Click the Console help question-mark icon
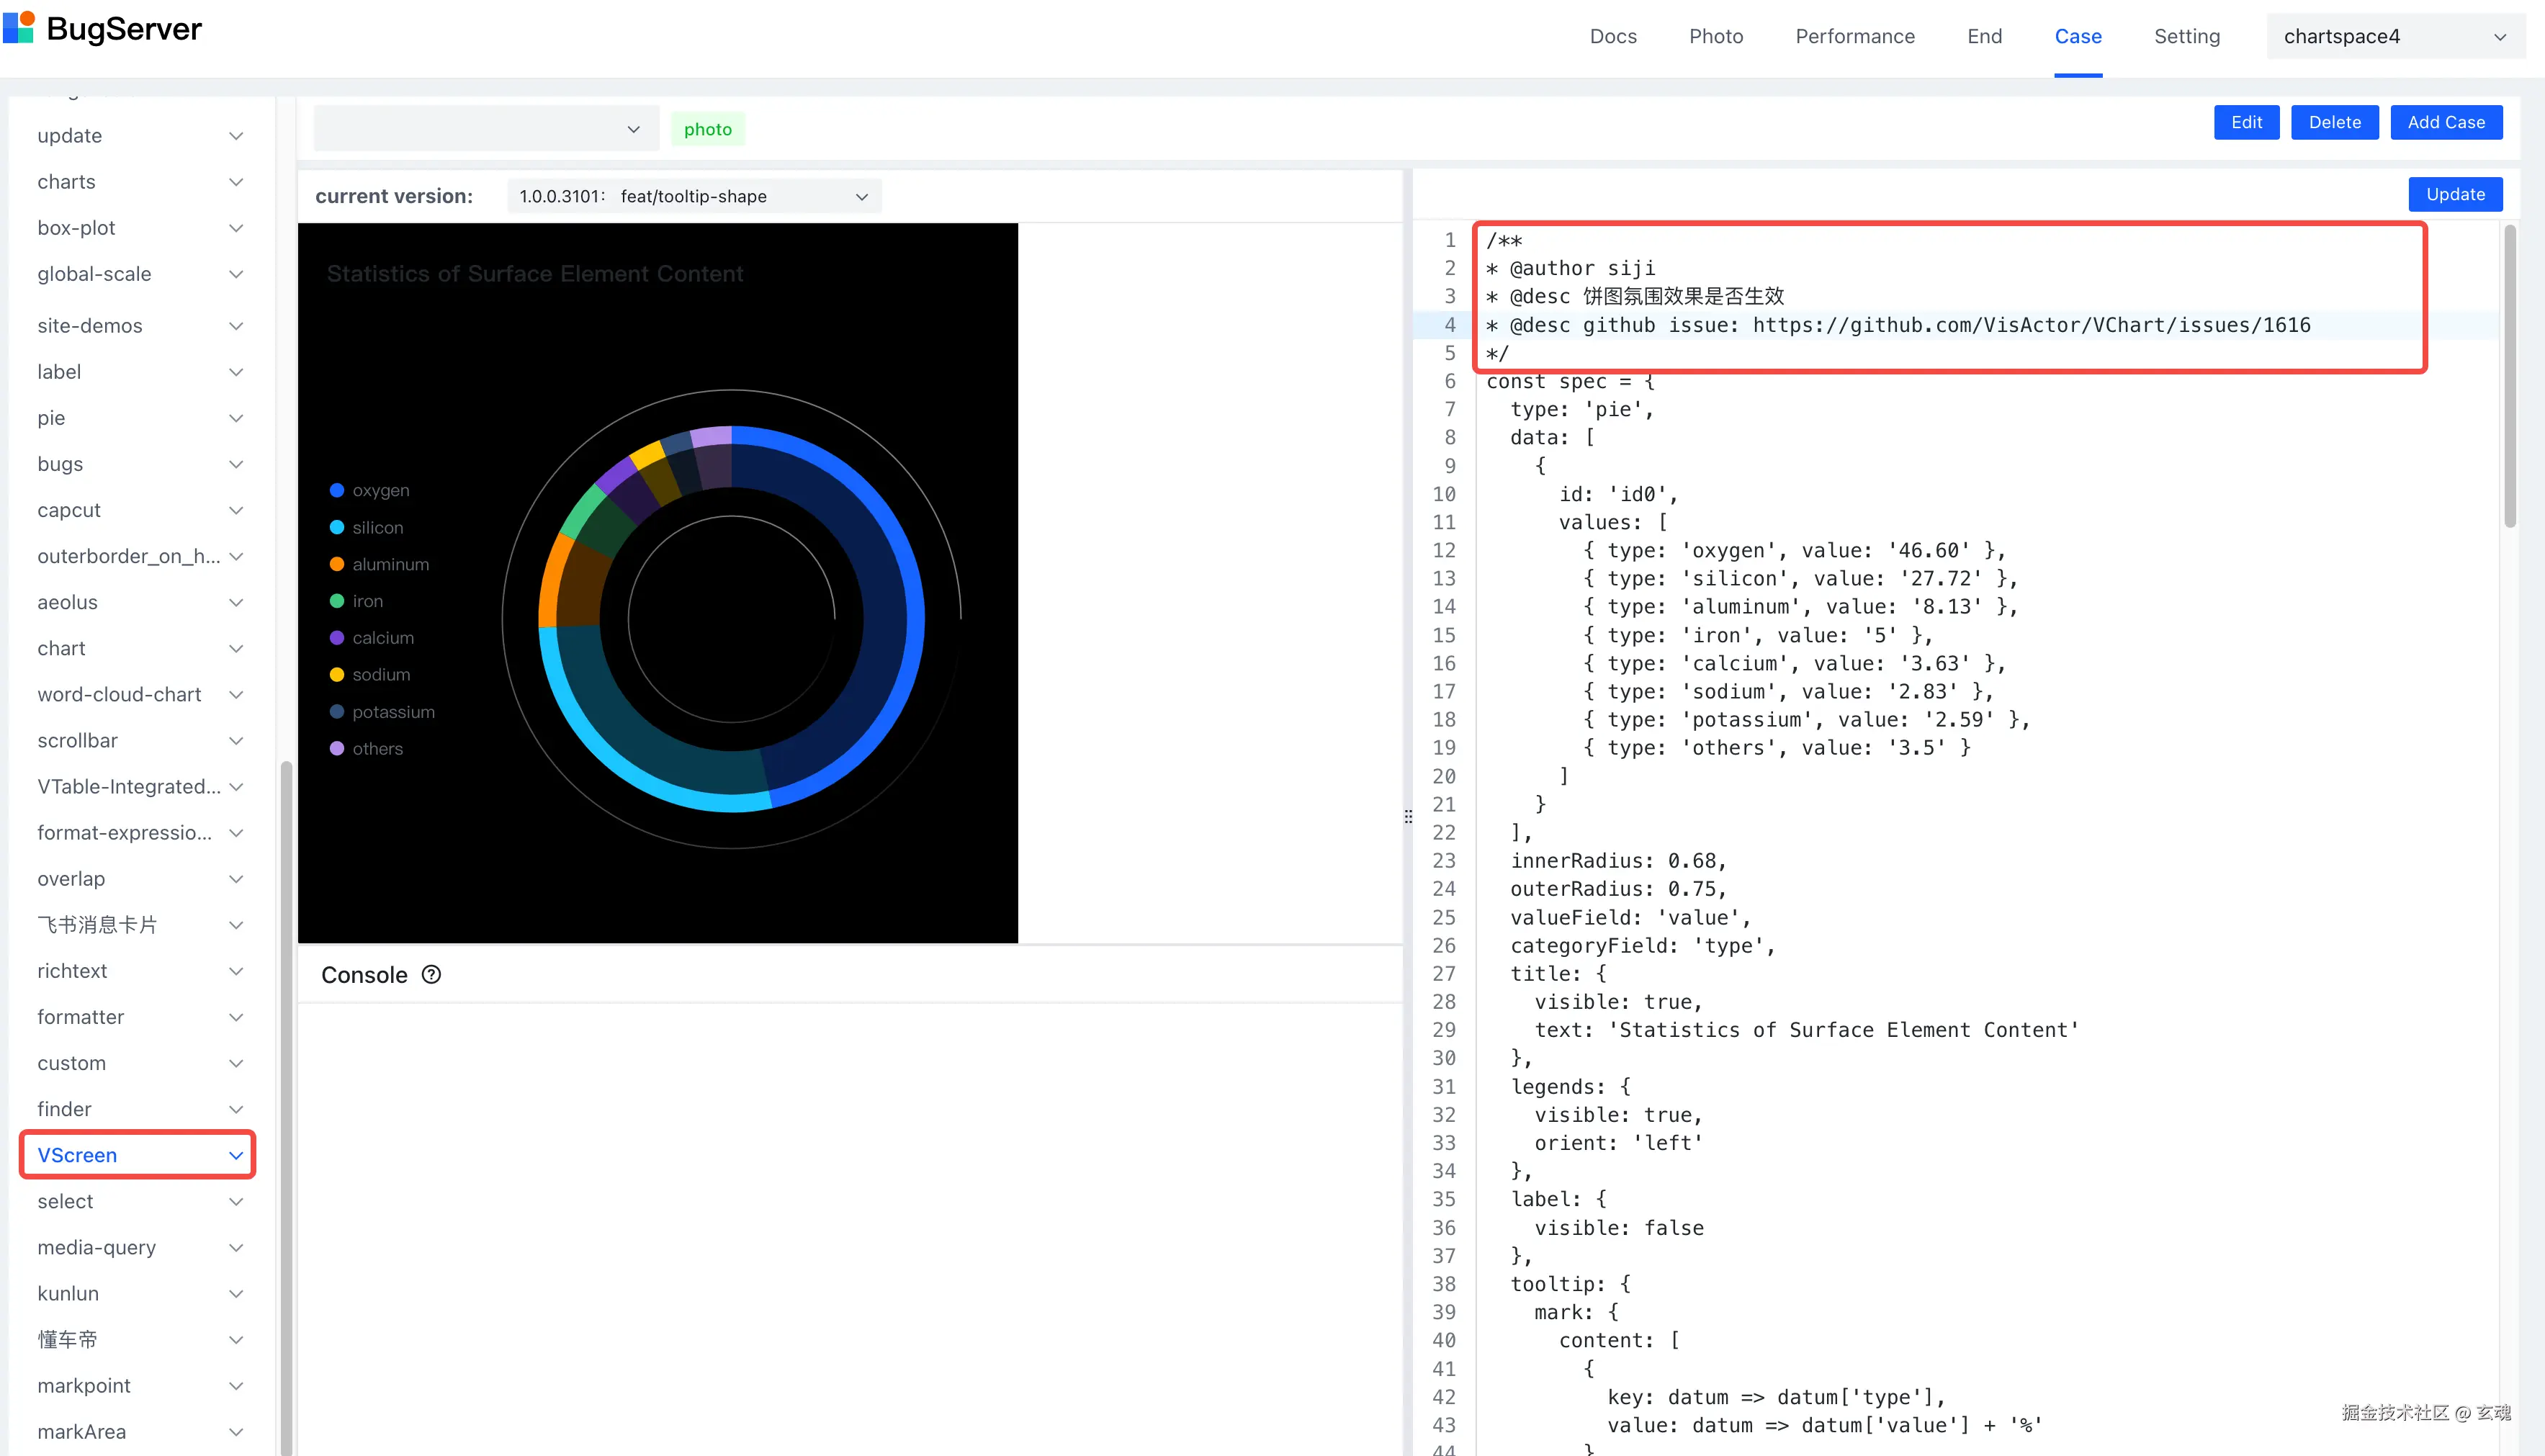Image resolution: width=2545 pixels, height=1456 pixels. (431, 975)
